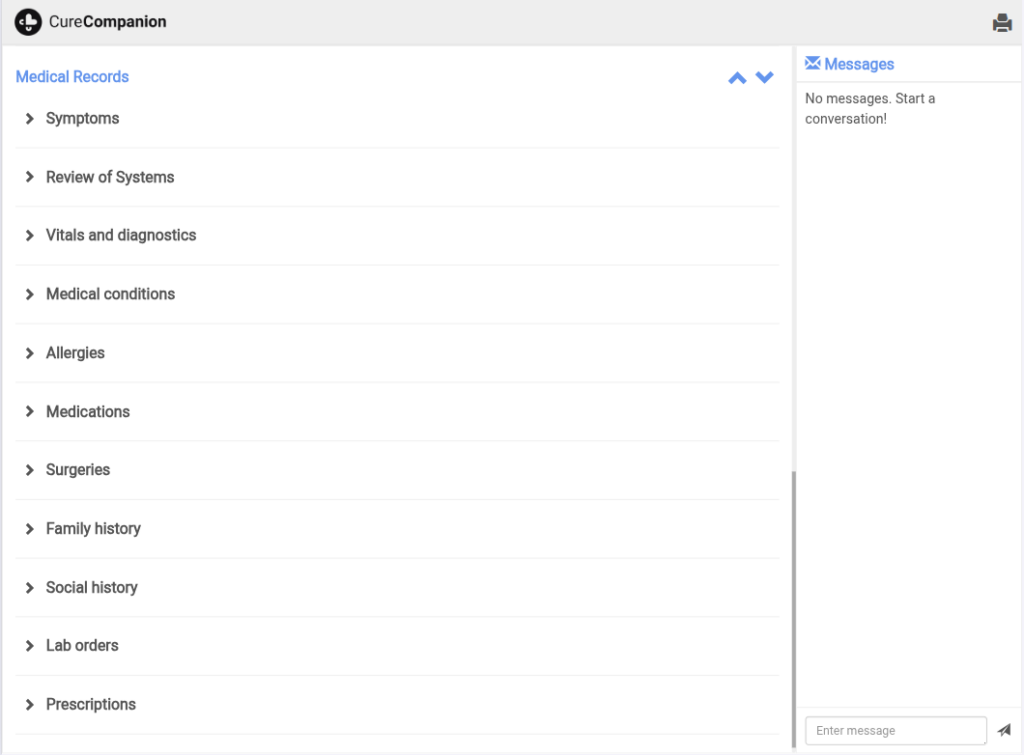Expand the Symptoms section chevron
This screenshot has width=1024, height=755.
(30, 119)
